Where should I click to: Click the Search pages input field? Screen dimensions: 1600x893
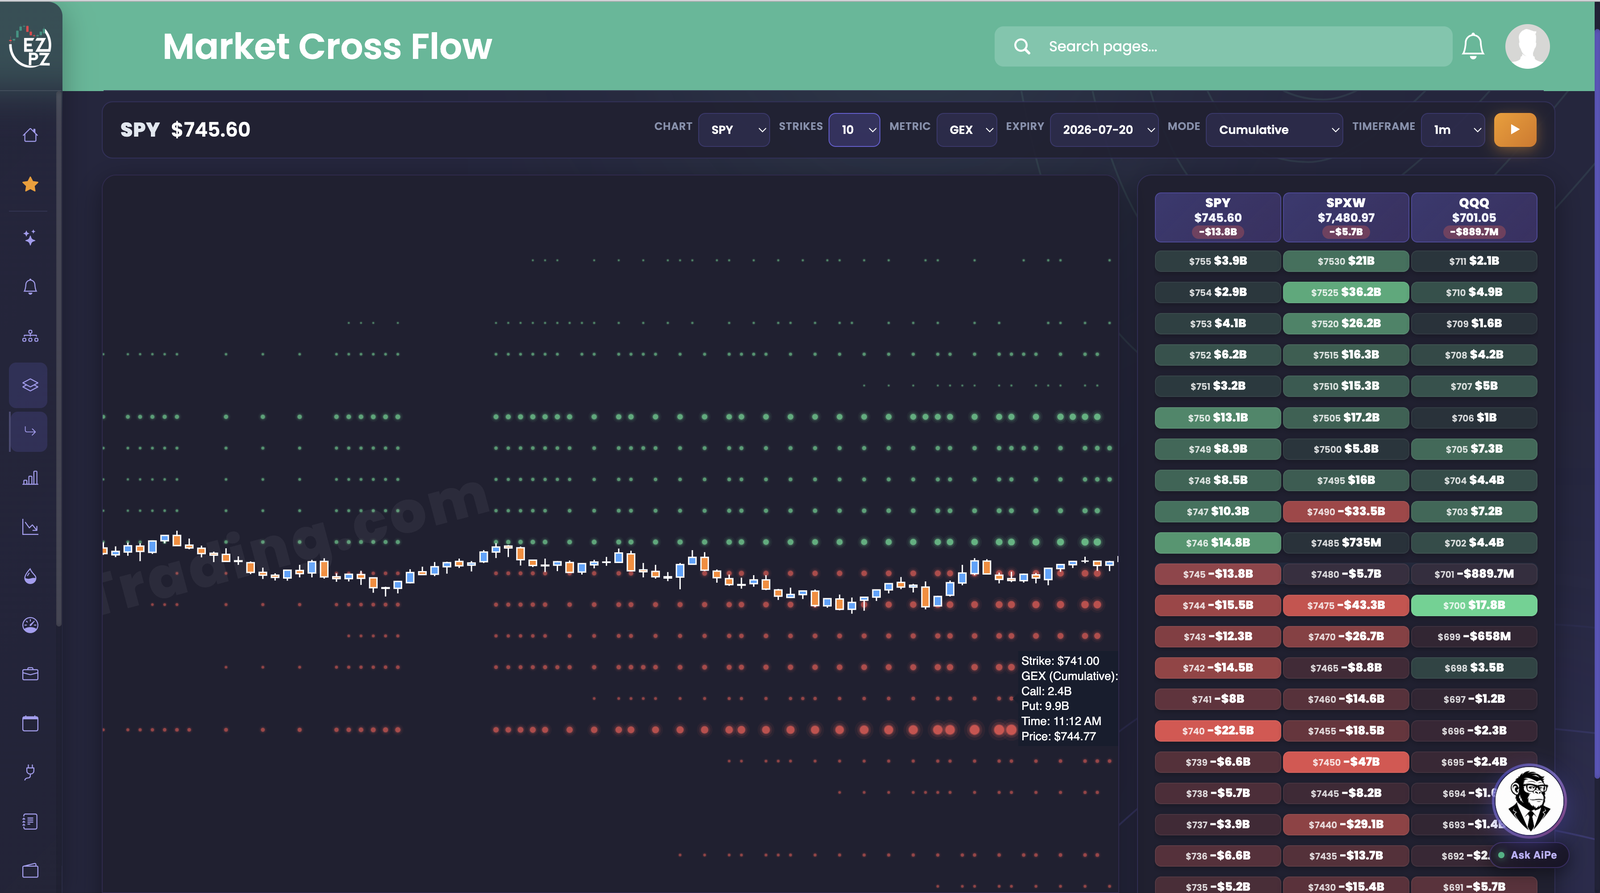pyautogui.click(x=1223, y=46)
